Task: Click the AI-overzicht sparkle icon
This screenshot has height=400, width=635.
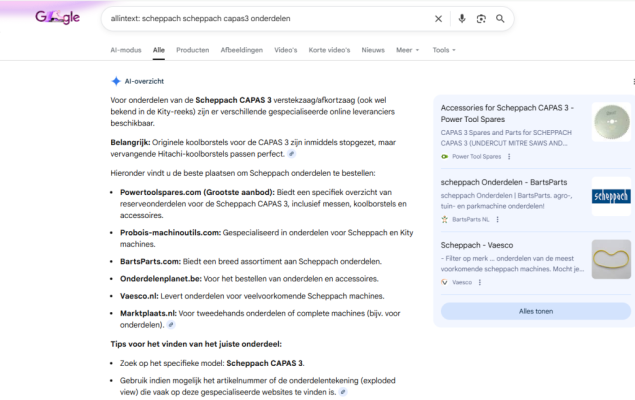Action: 116,81
